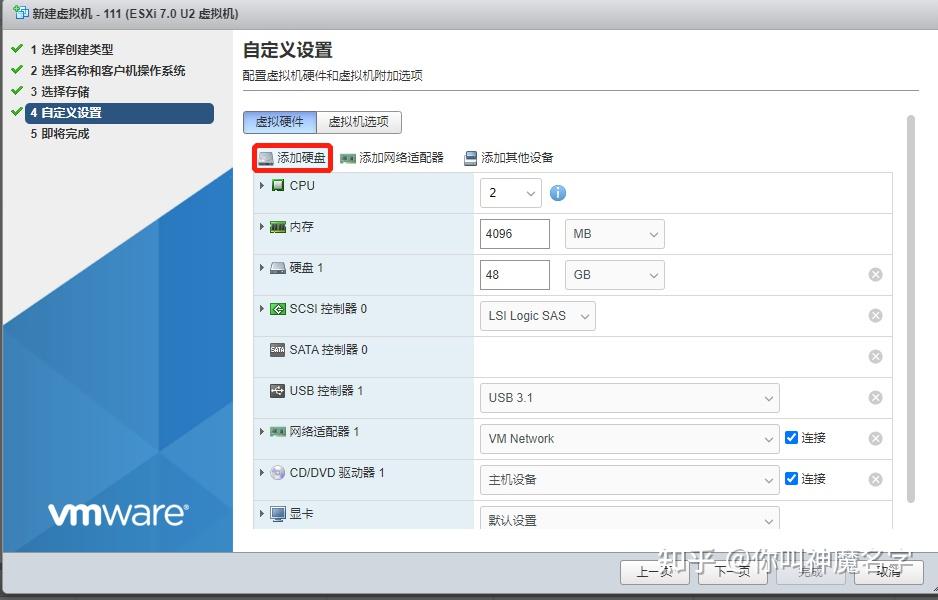Click the network adapter 1 icon
The image size is (938, 600).
click(x=278, y=431)
